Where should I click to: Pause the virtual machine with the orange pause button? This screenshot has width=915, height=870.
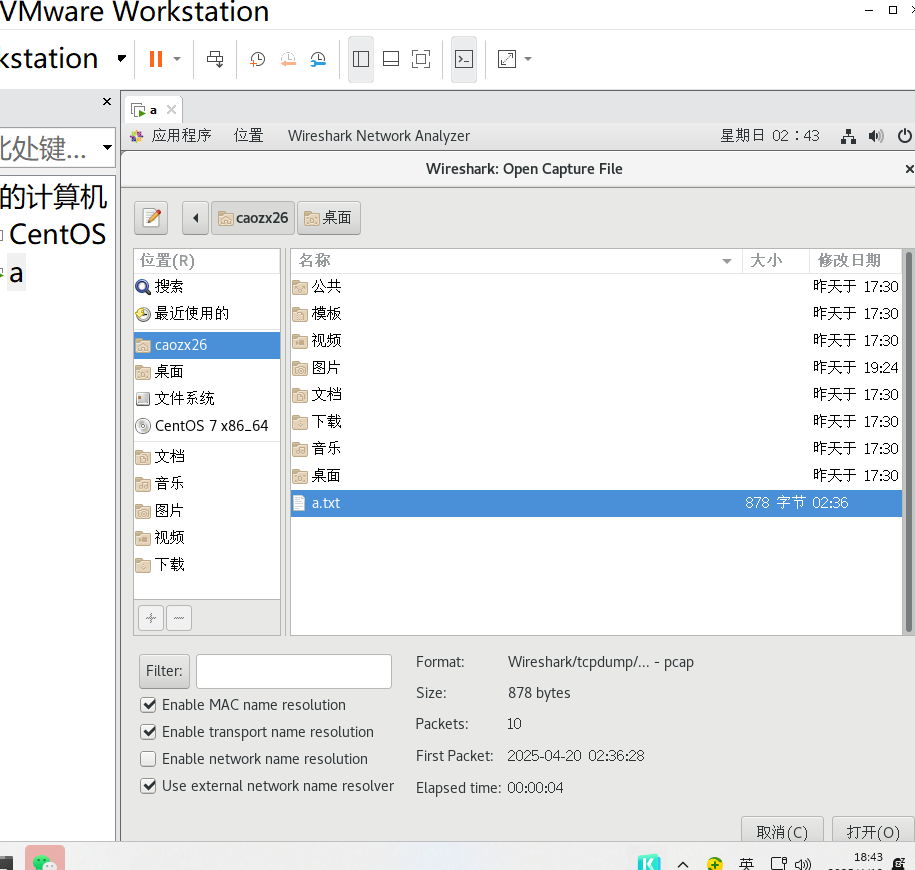tap(156, 59)
